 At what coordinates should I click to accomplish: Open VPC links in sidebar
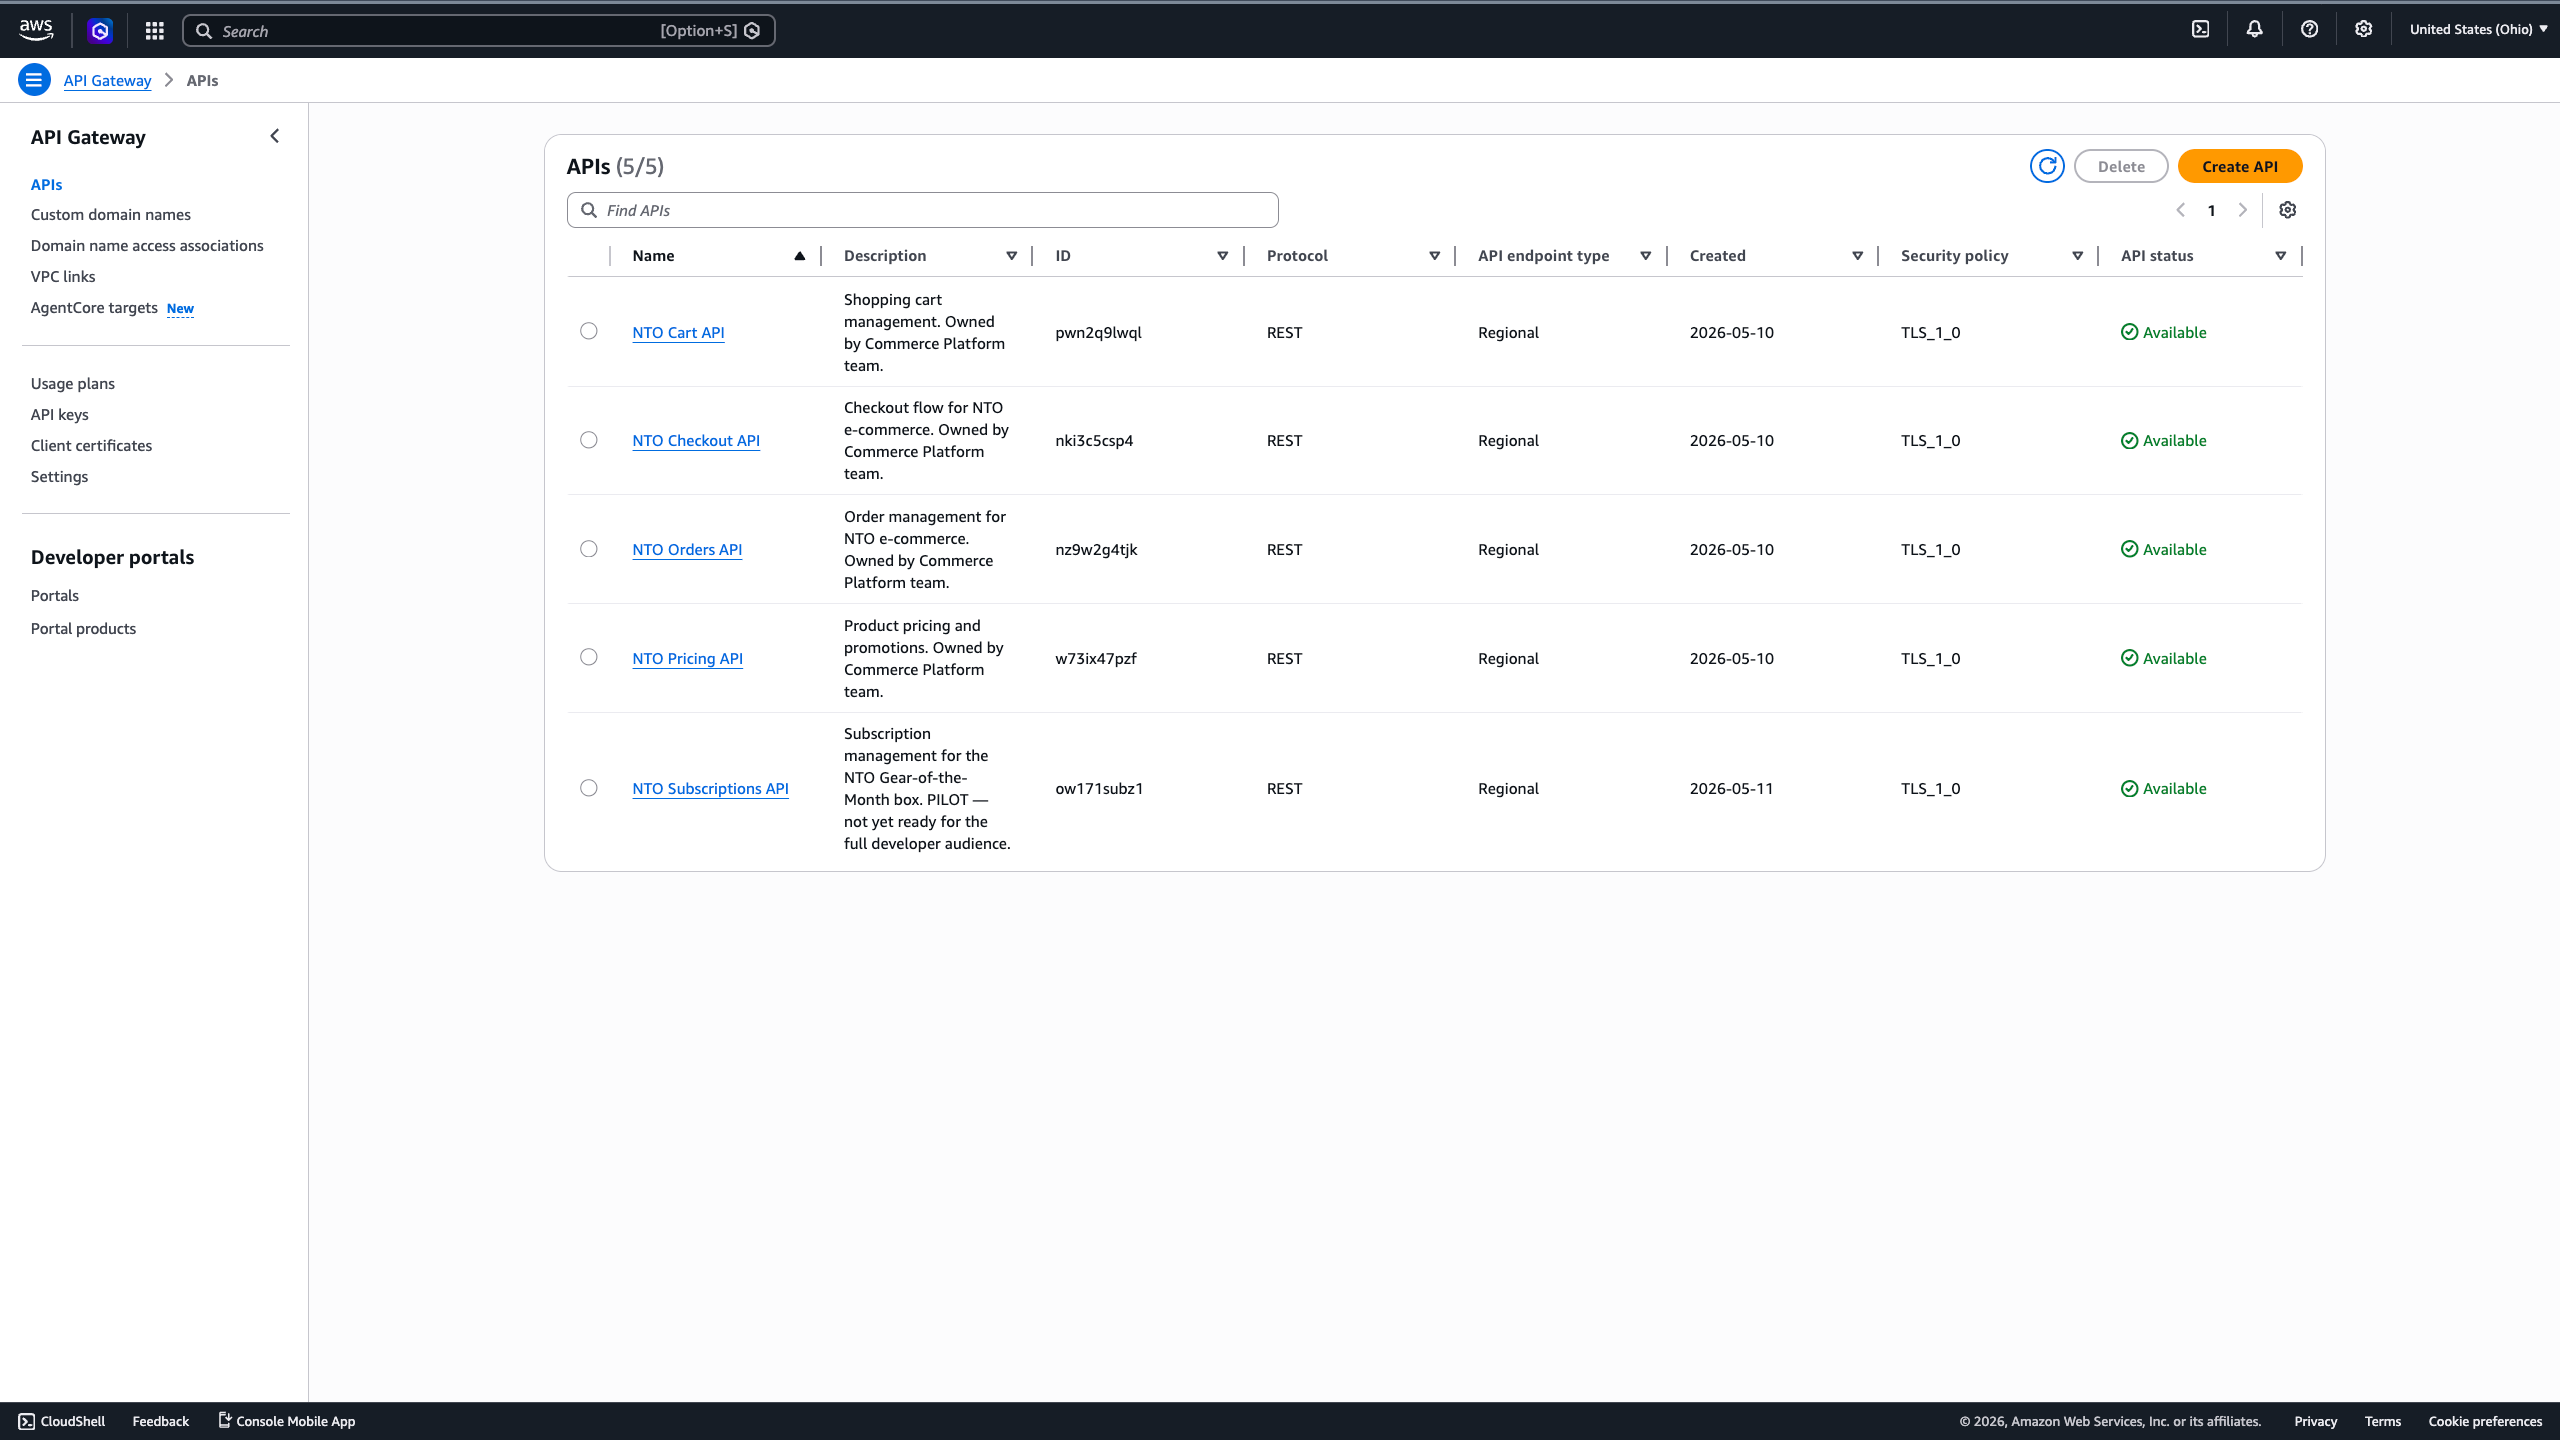point(63,277)
